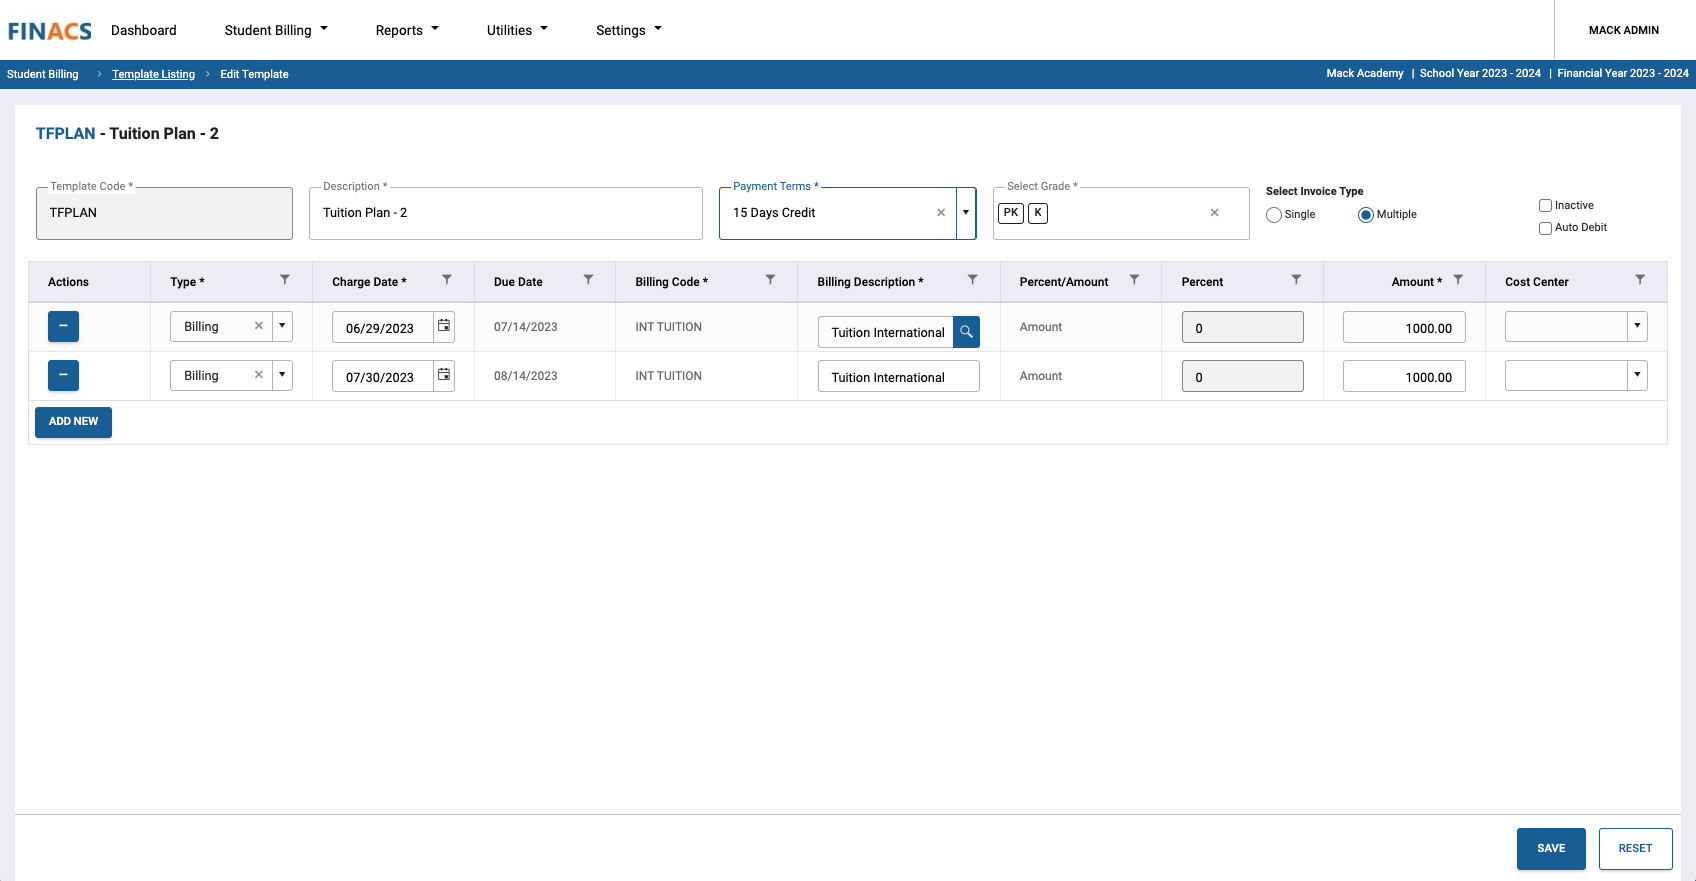This screenshot has height=881, width=1696.
Task: Clear the 15 Days Credit payment term
Action: pyautogui.click(x=941, y=213)
